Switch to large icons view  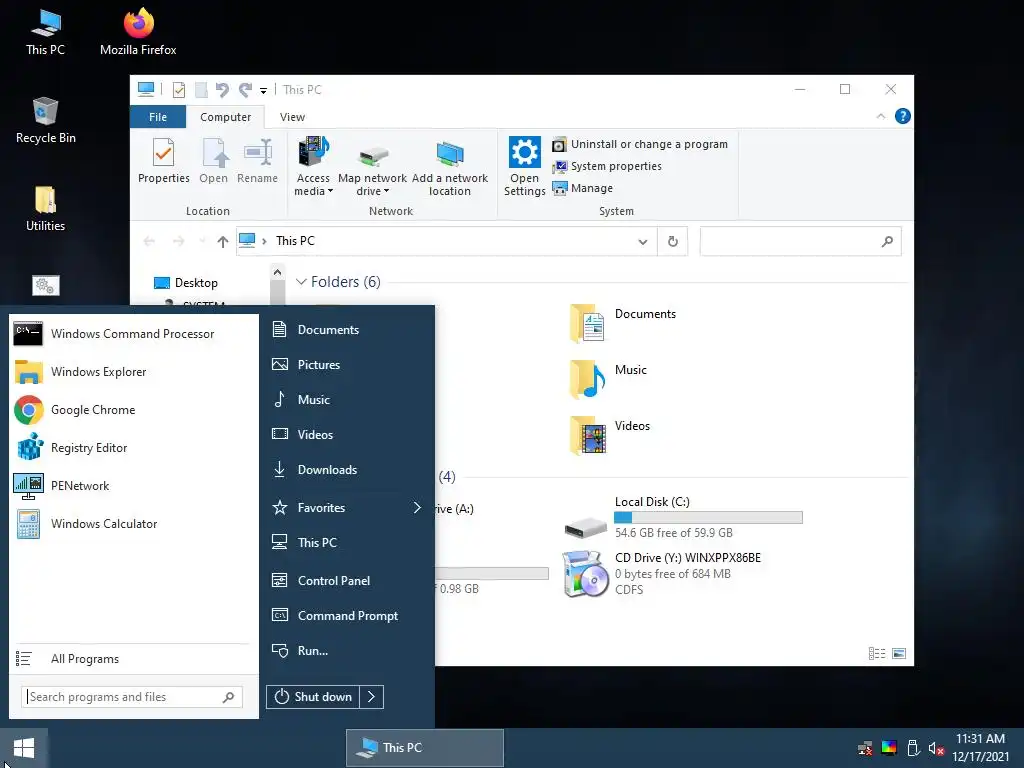pyautogui.click(x=899, y=653)
